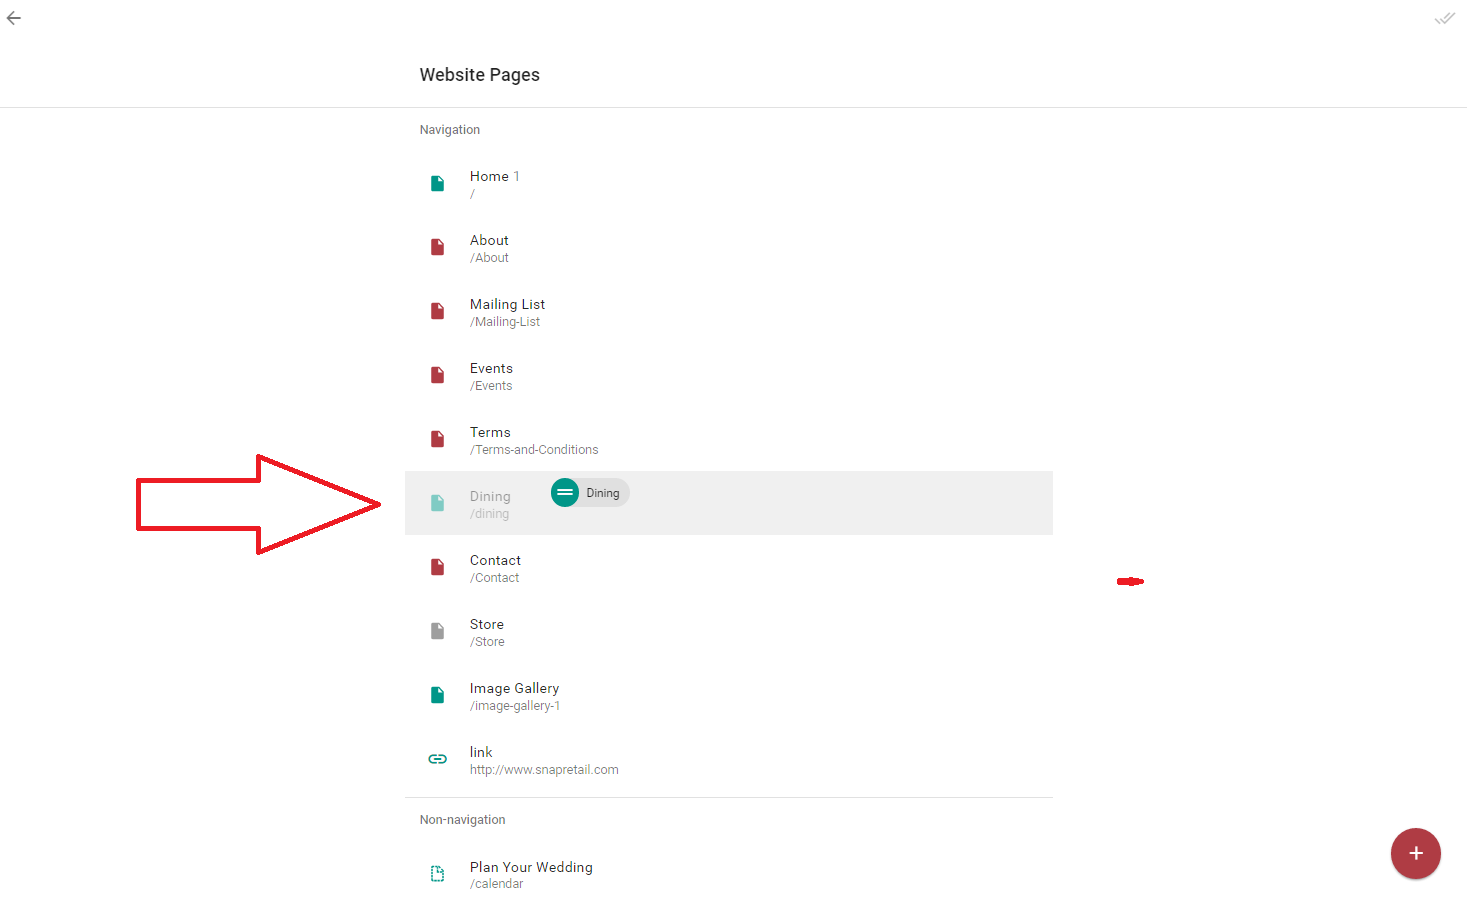Viewport: 1467px width, 897px height.
Task: Select the green page icon beside Home
Action: 437,183
